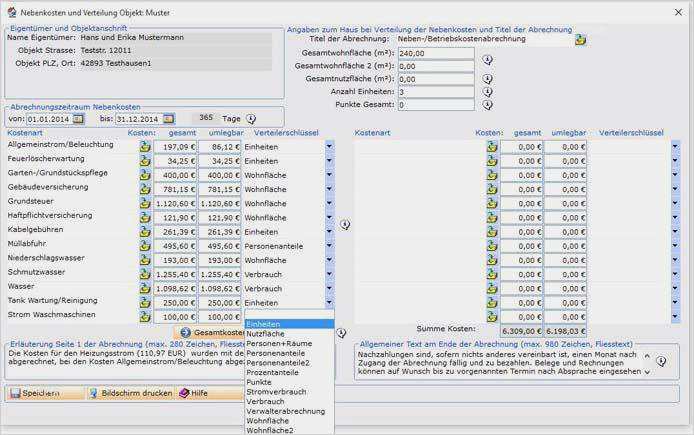Choose Personenanteile2 from the dropdown list
Viewport: 694px width, 435px height.
[289, 363]
